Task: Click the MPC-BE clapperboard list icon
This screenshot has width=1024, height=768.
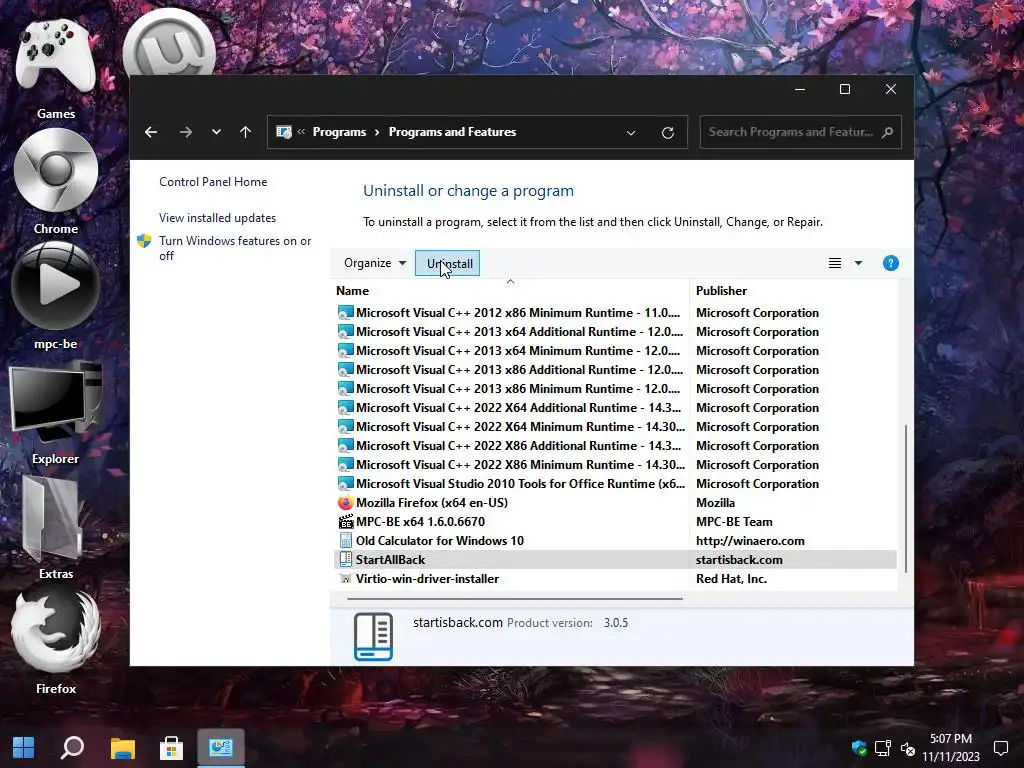Action: pos(345,522)
